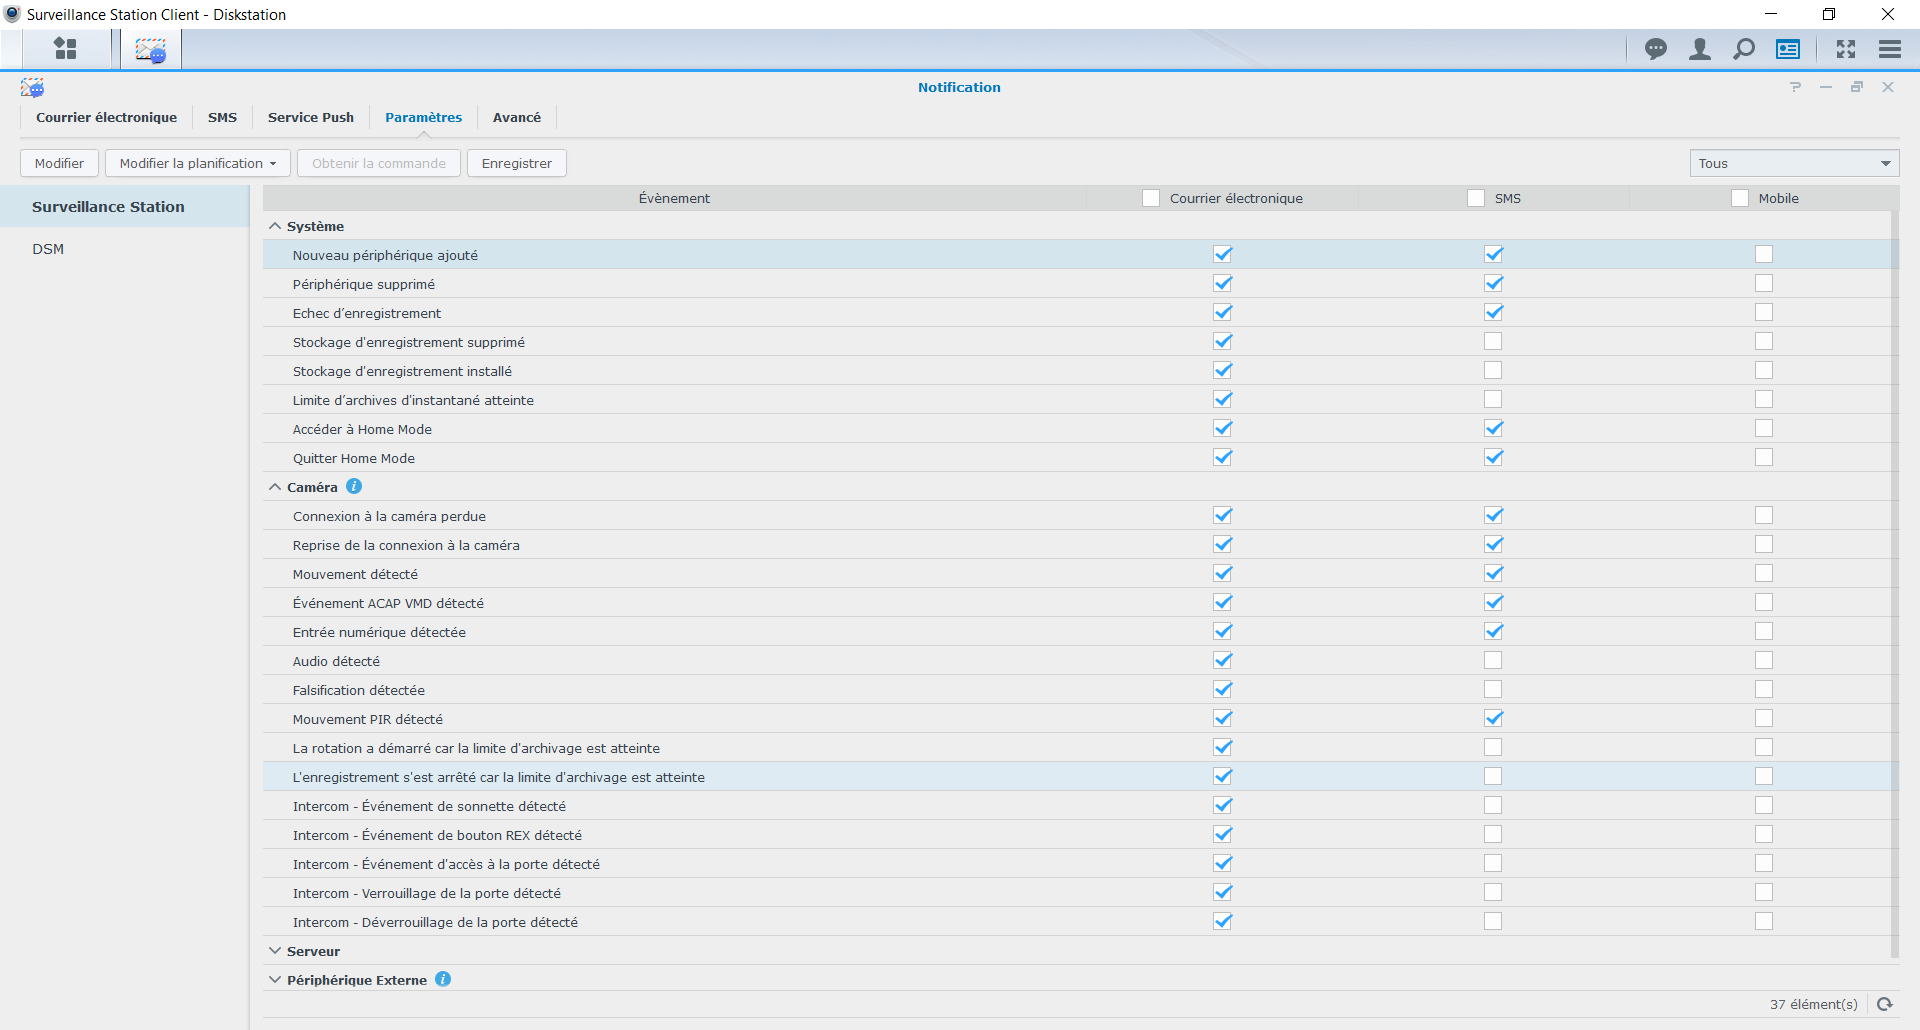This screenshot has height=1030, width=1920.
Task: Open the user account icon
Action: [x=1699, y=48]
